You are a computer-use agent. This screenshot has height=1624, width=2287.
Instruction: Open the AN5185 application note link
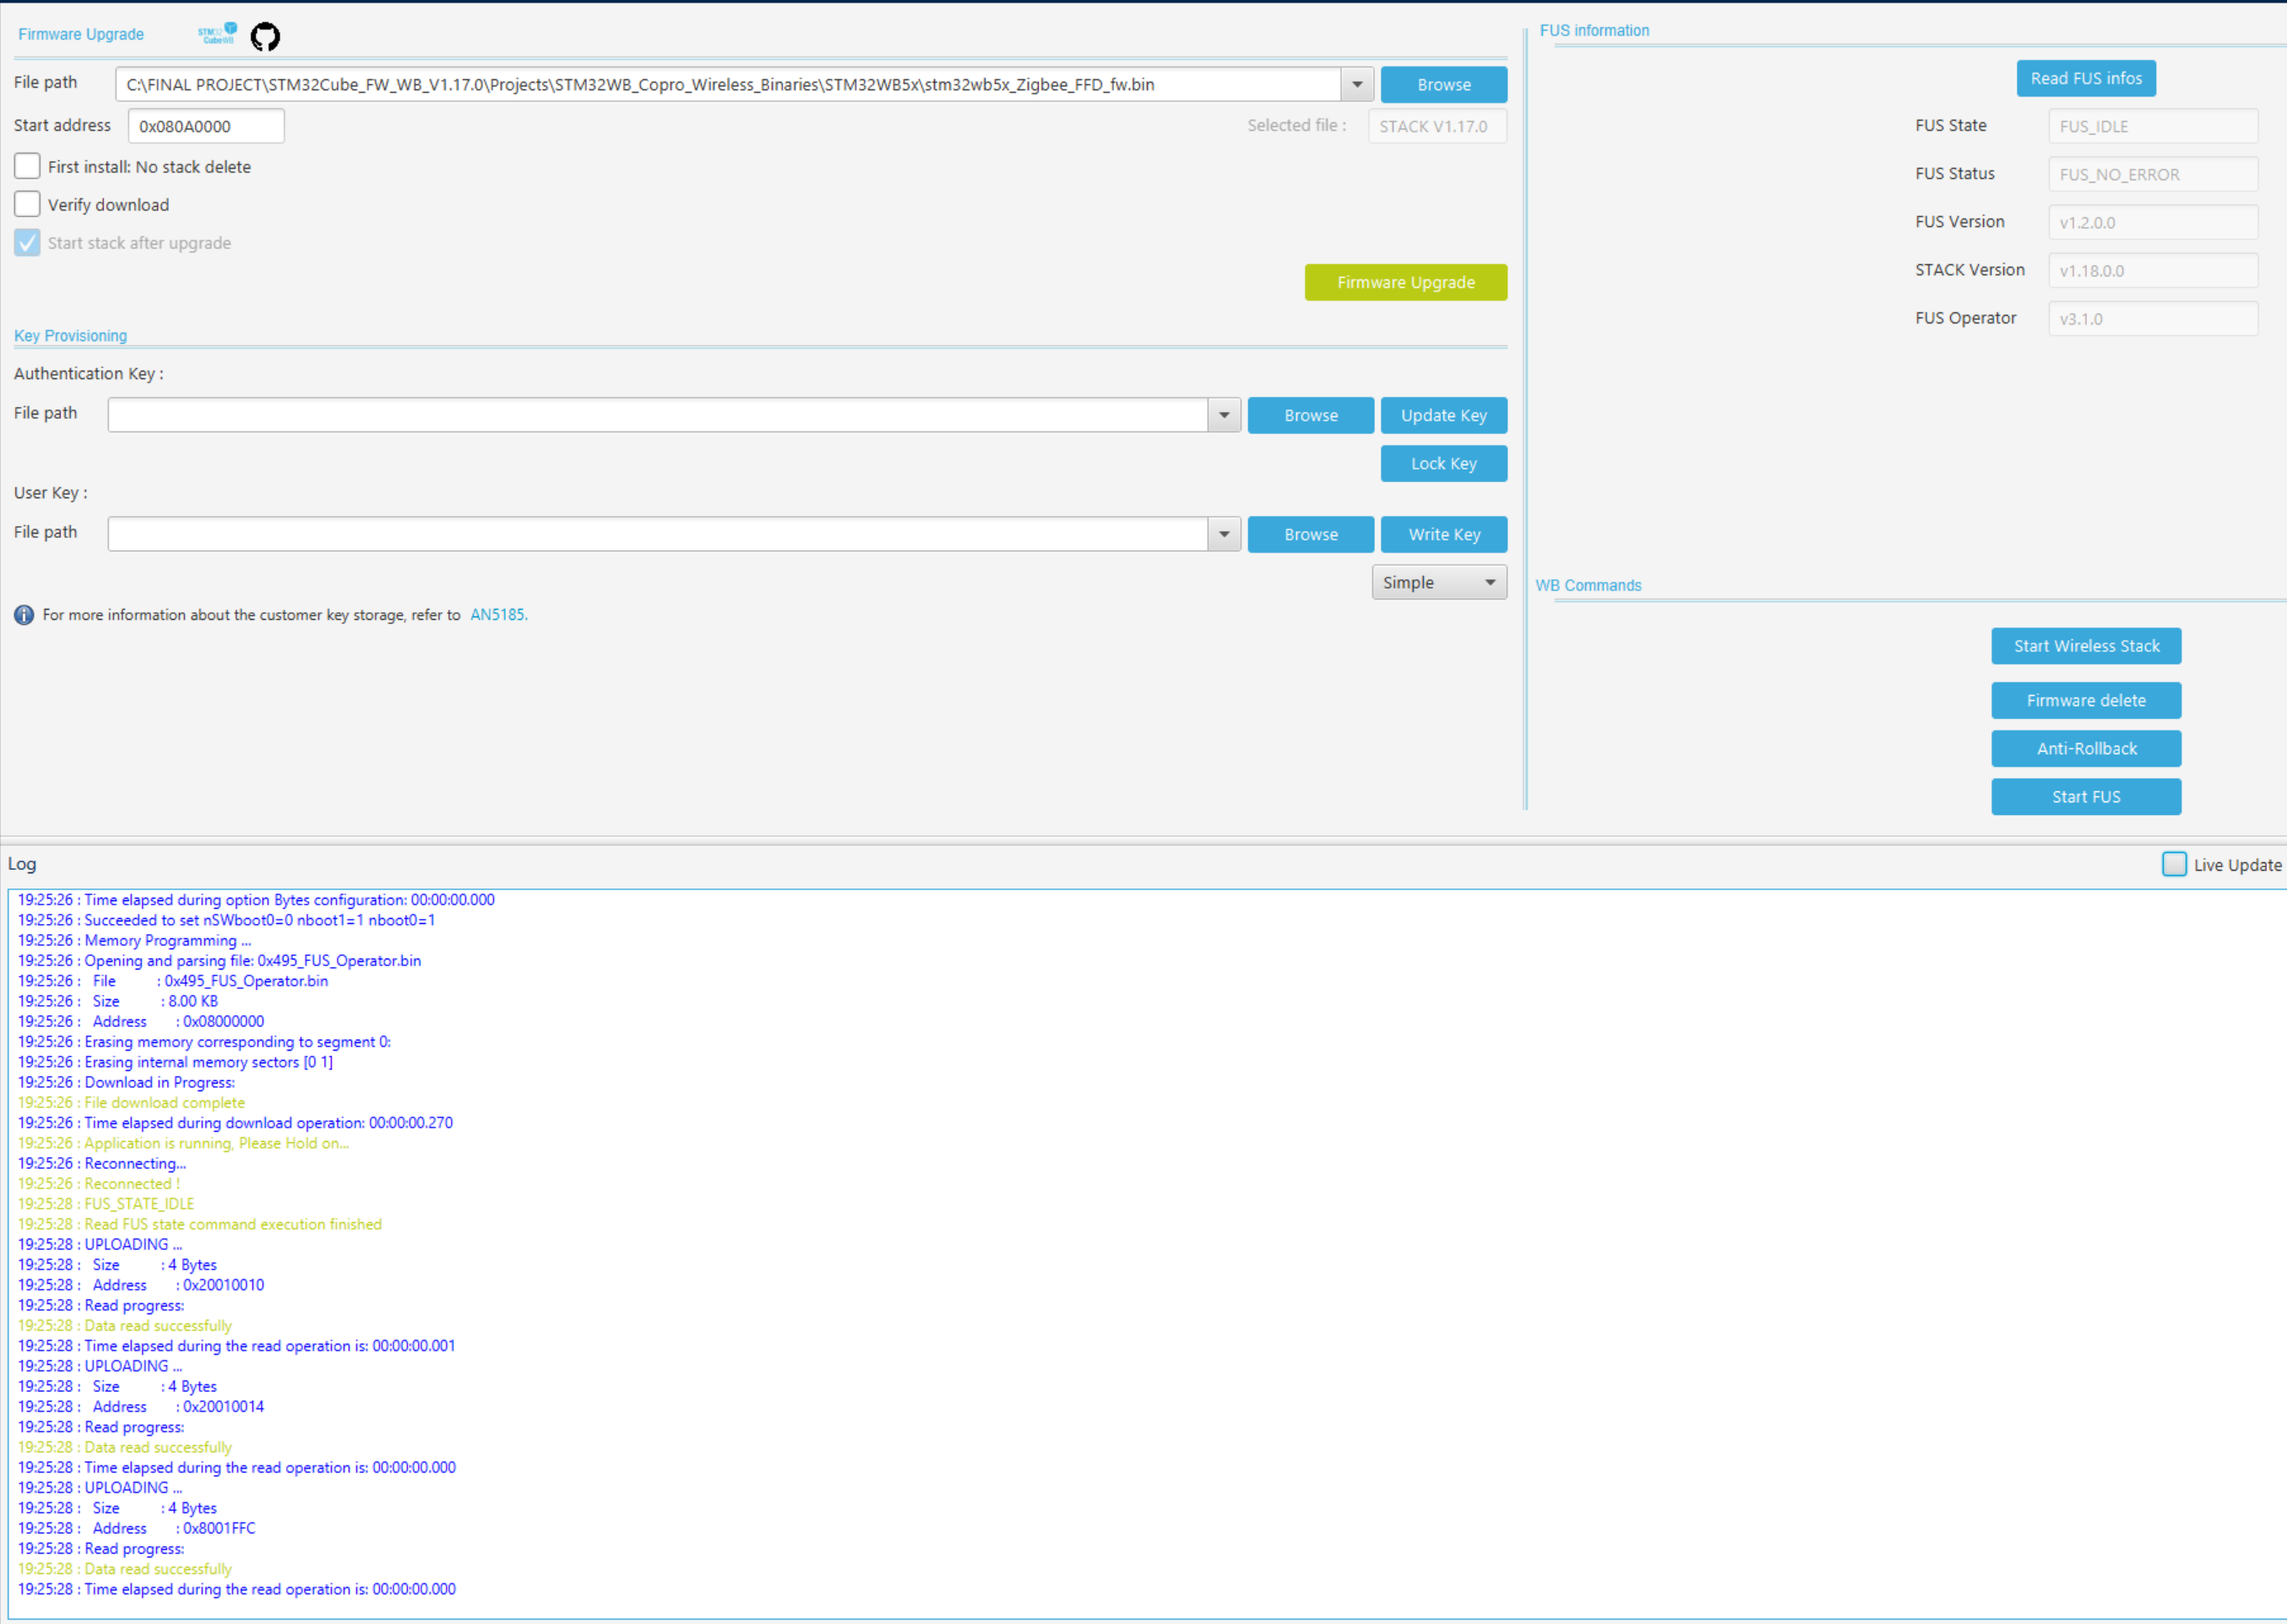click(x=498, y=615)
